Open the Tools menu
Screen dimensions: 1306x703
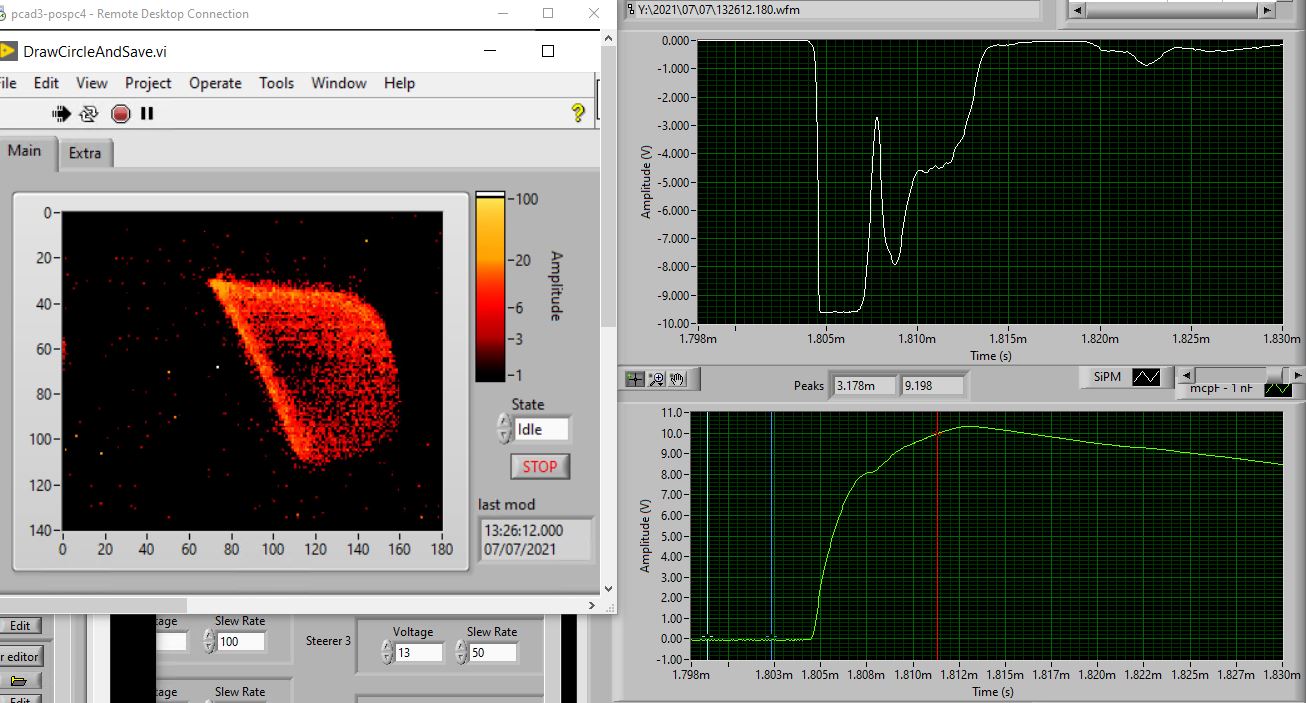[276, 83]
